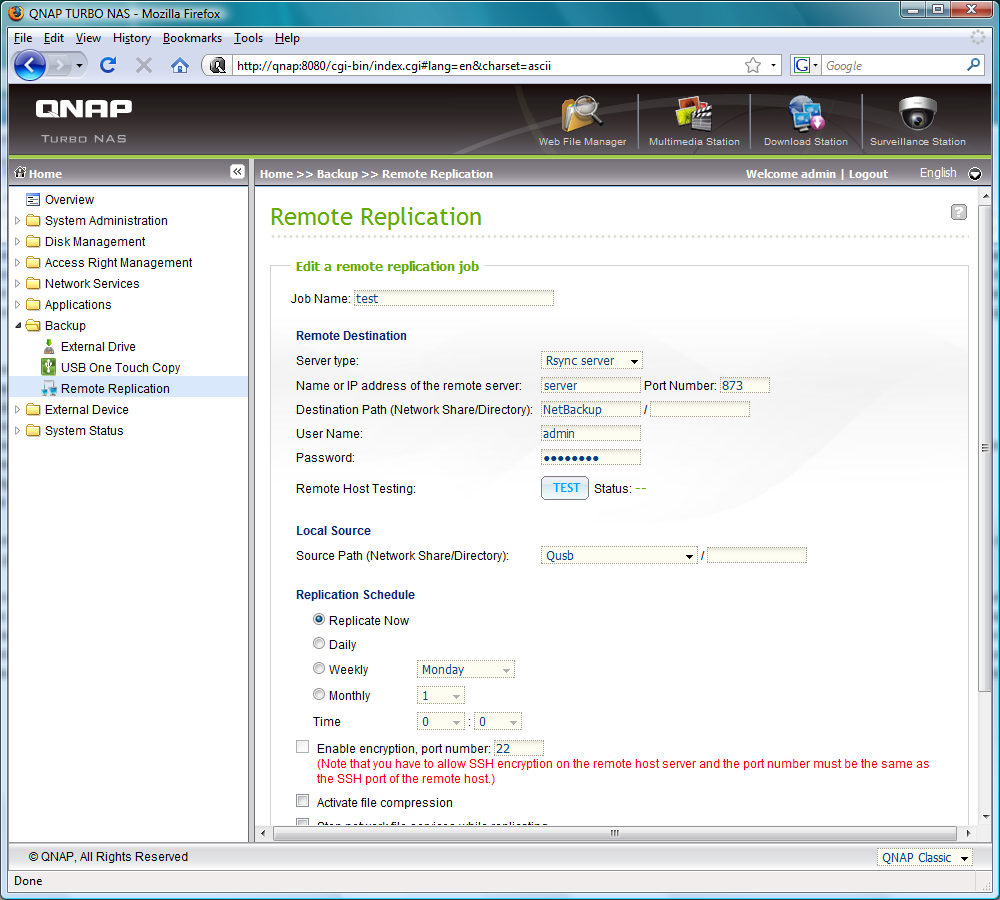The image size is (1000, 900).
Task: Check Activate file compression
Action: (x=302, y=800)
